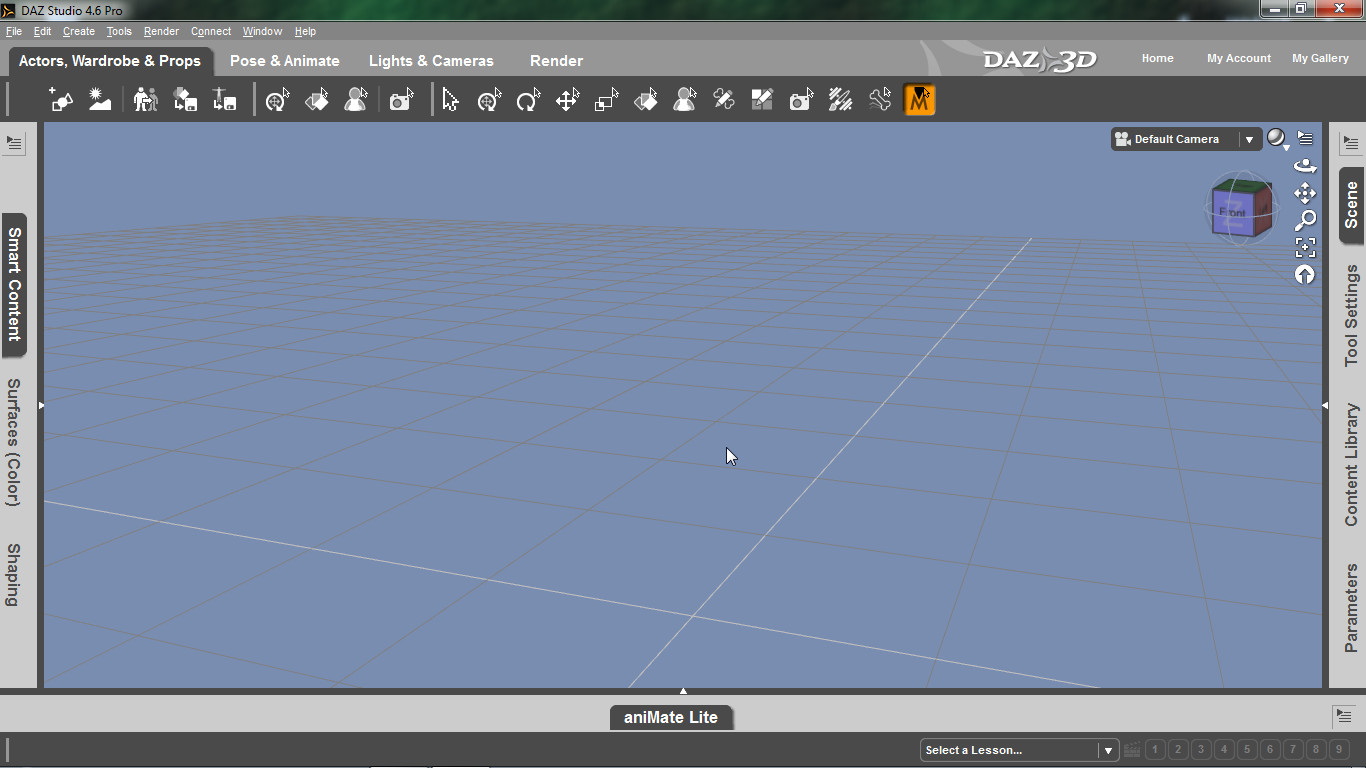Image resolution: width=1366 pixels, height=768 pixels.
Task: Open the Help menu
Action: click(x=305, y=31)
